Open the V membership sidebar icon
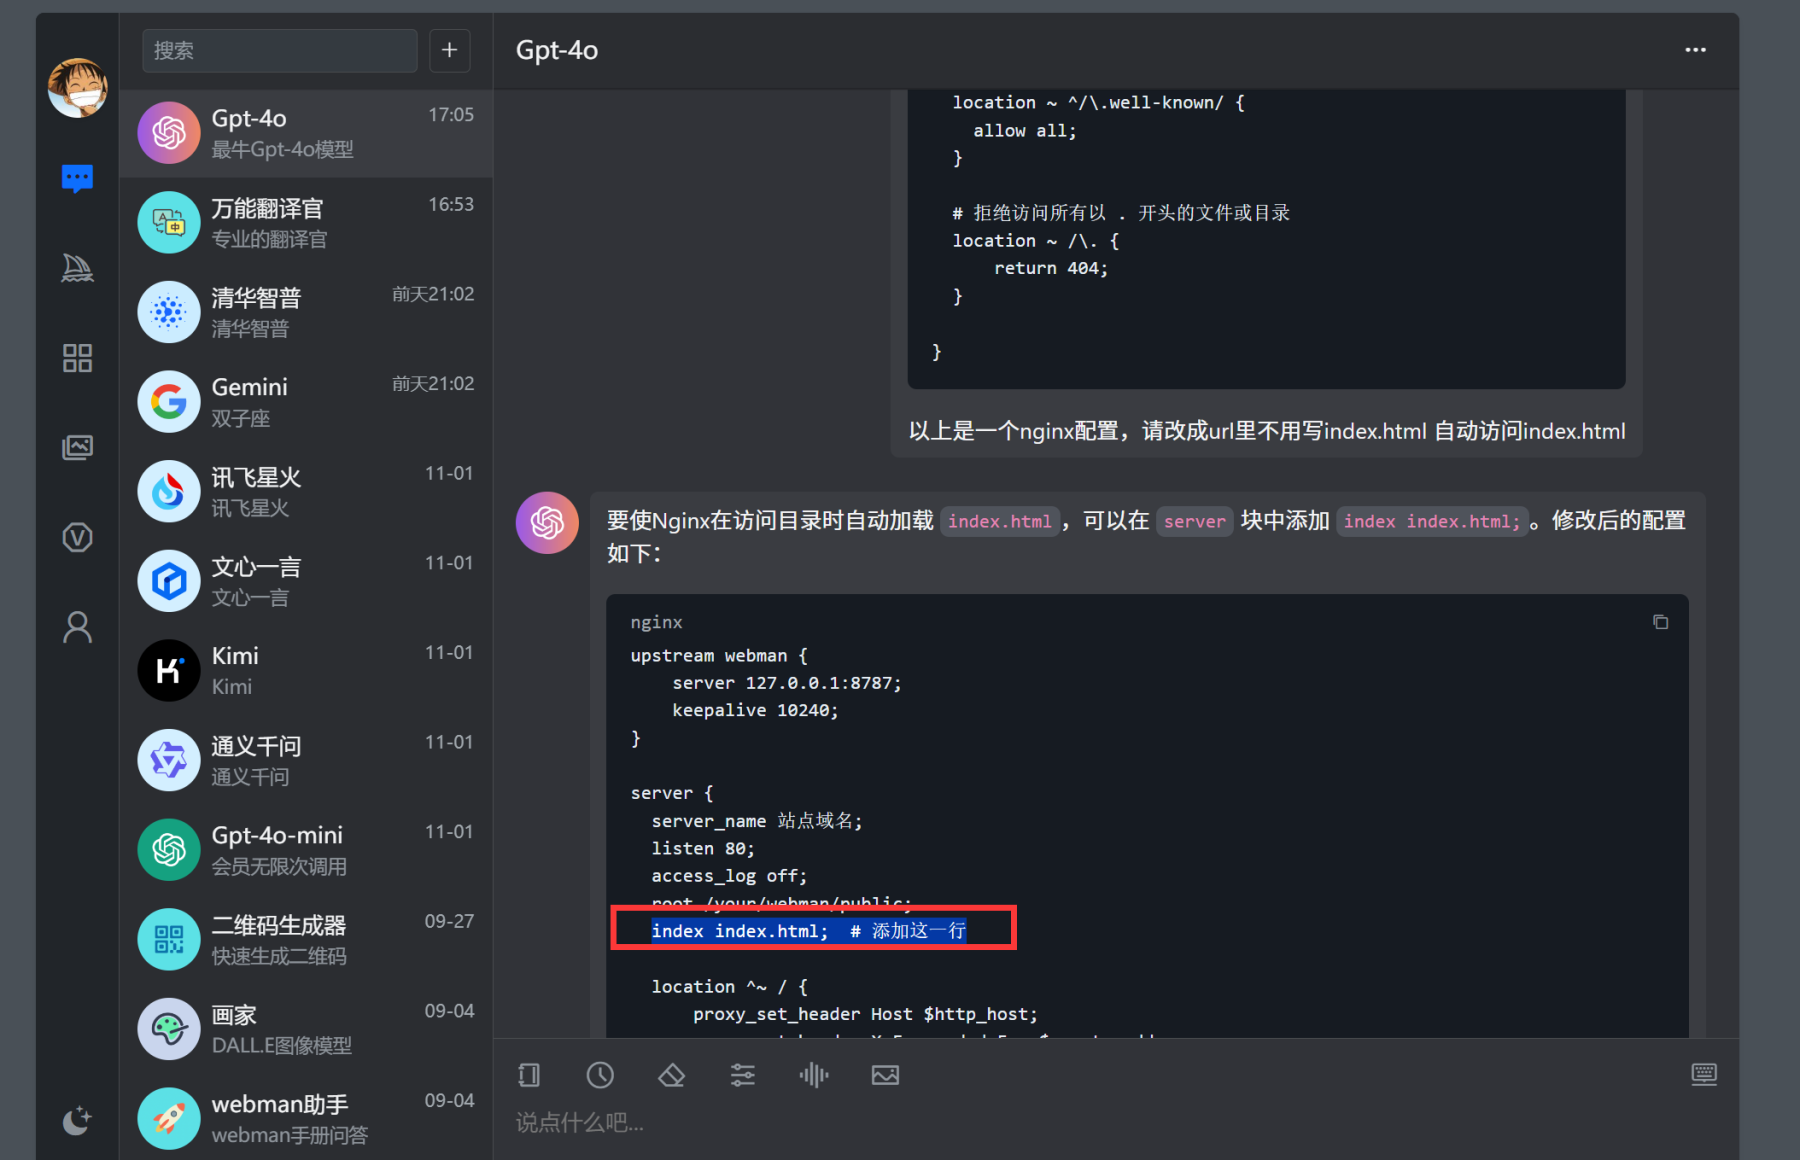The image size is (1800, 1160). click(78, 537)
